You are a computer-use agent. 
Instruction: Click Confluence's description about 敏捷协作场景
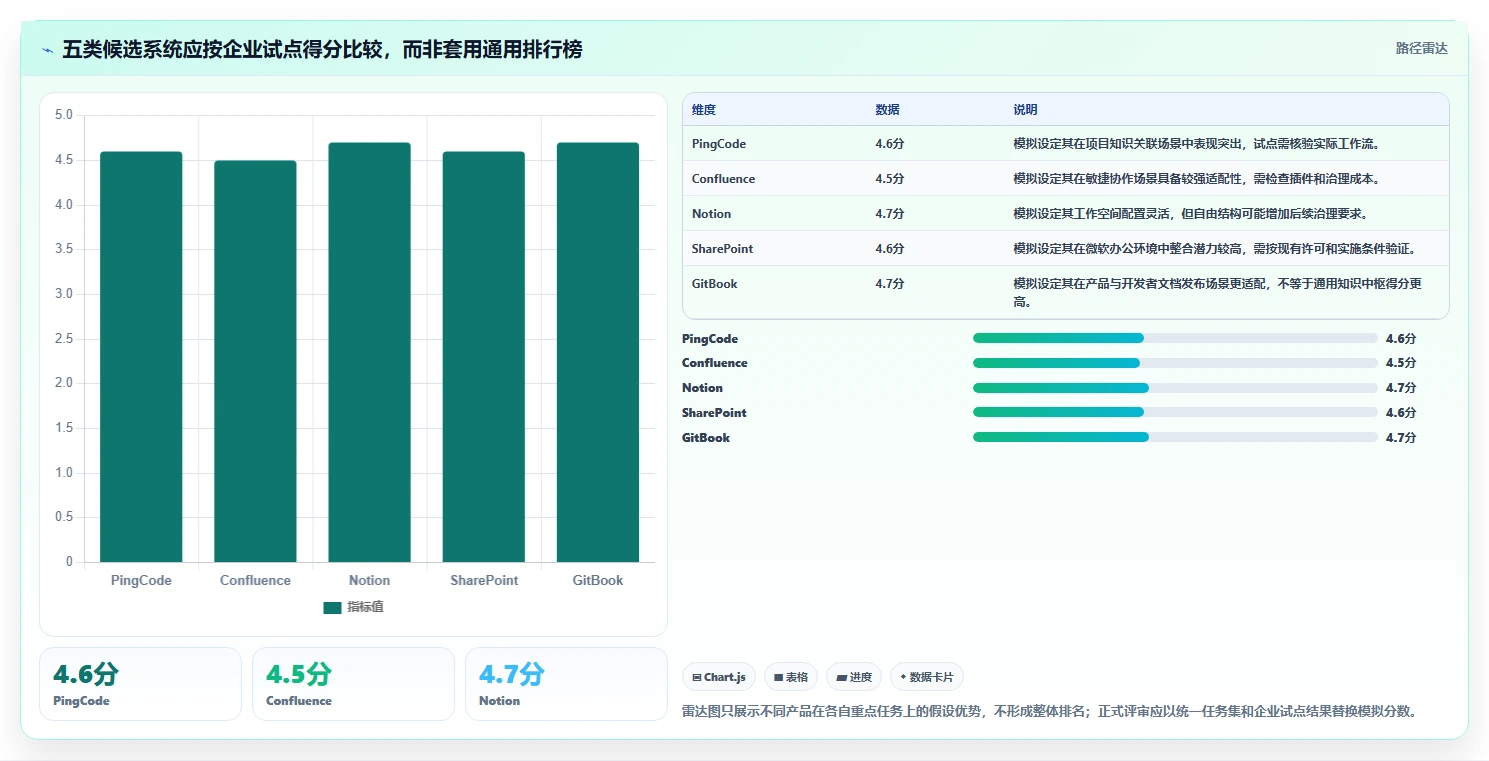pos(1196,179)
